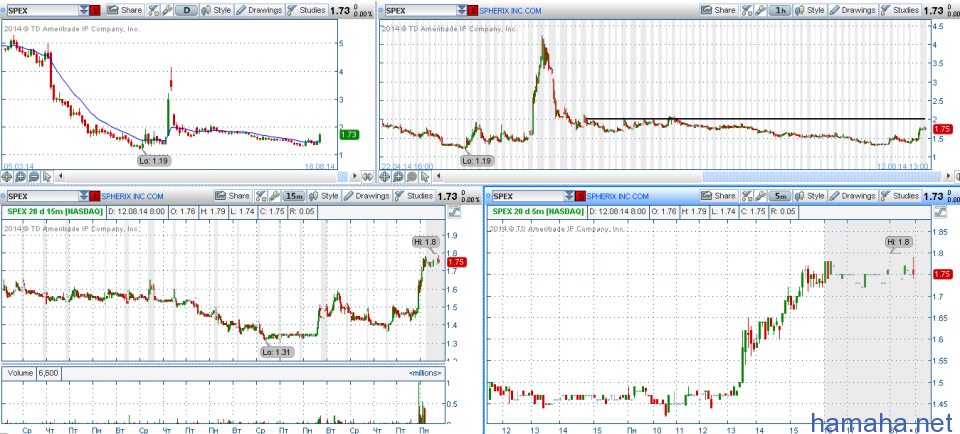Screen dimensions: 960x434
Task: Click red alert badge in daily chart
Action: (95, 10)
